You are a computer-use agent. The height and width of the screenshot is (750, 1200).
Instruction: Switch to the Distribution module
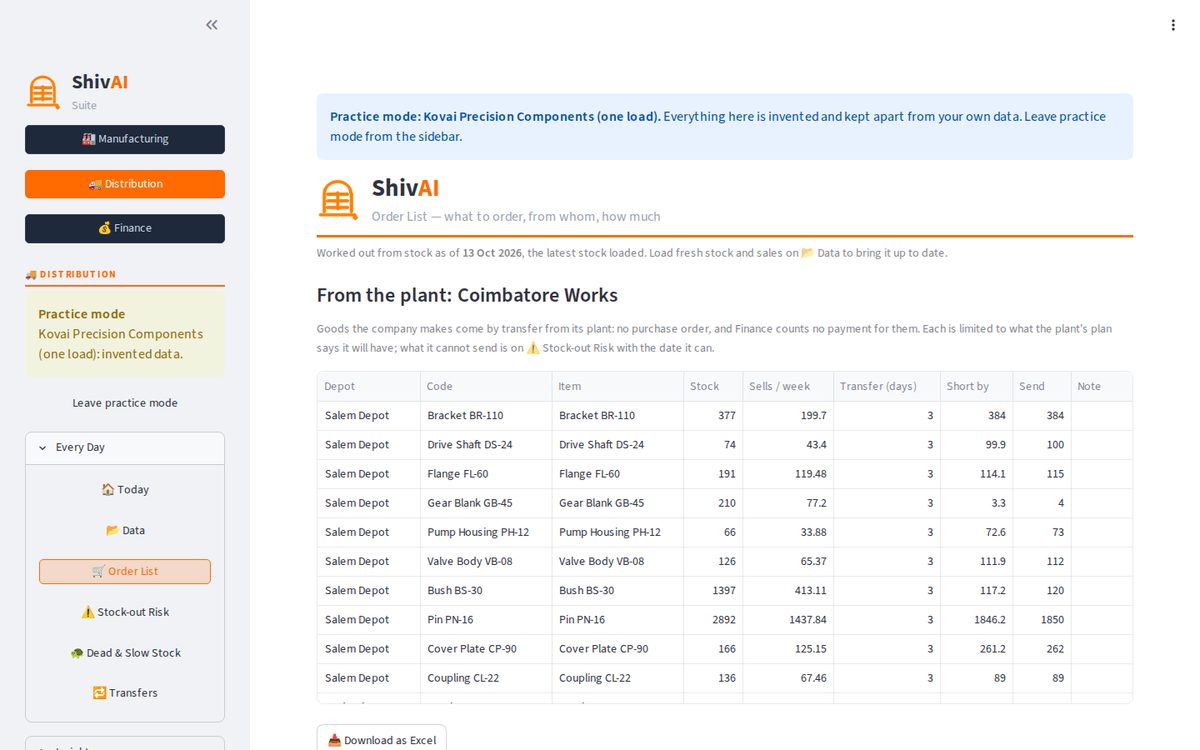click(x=125, y=184)
